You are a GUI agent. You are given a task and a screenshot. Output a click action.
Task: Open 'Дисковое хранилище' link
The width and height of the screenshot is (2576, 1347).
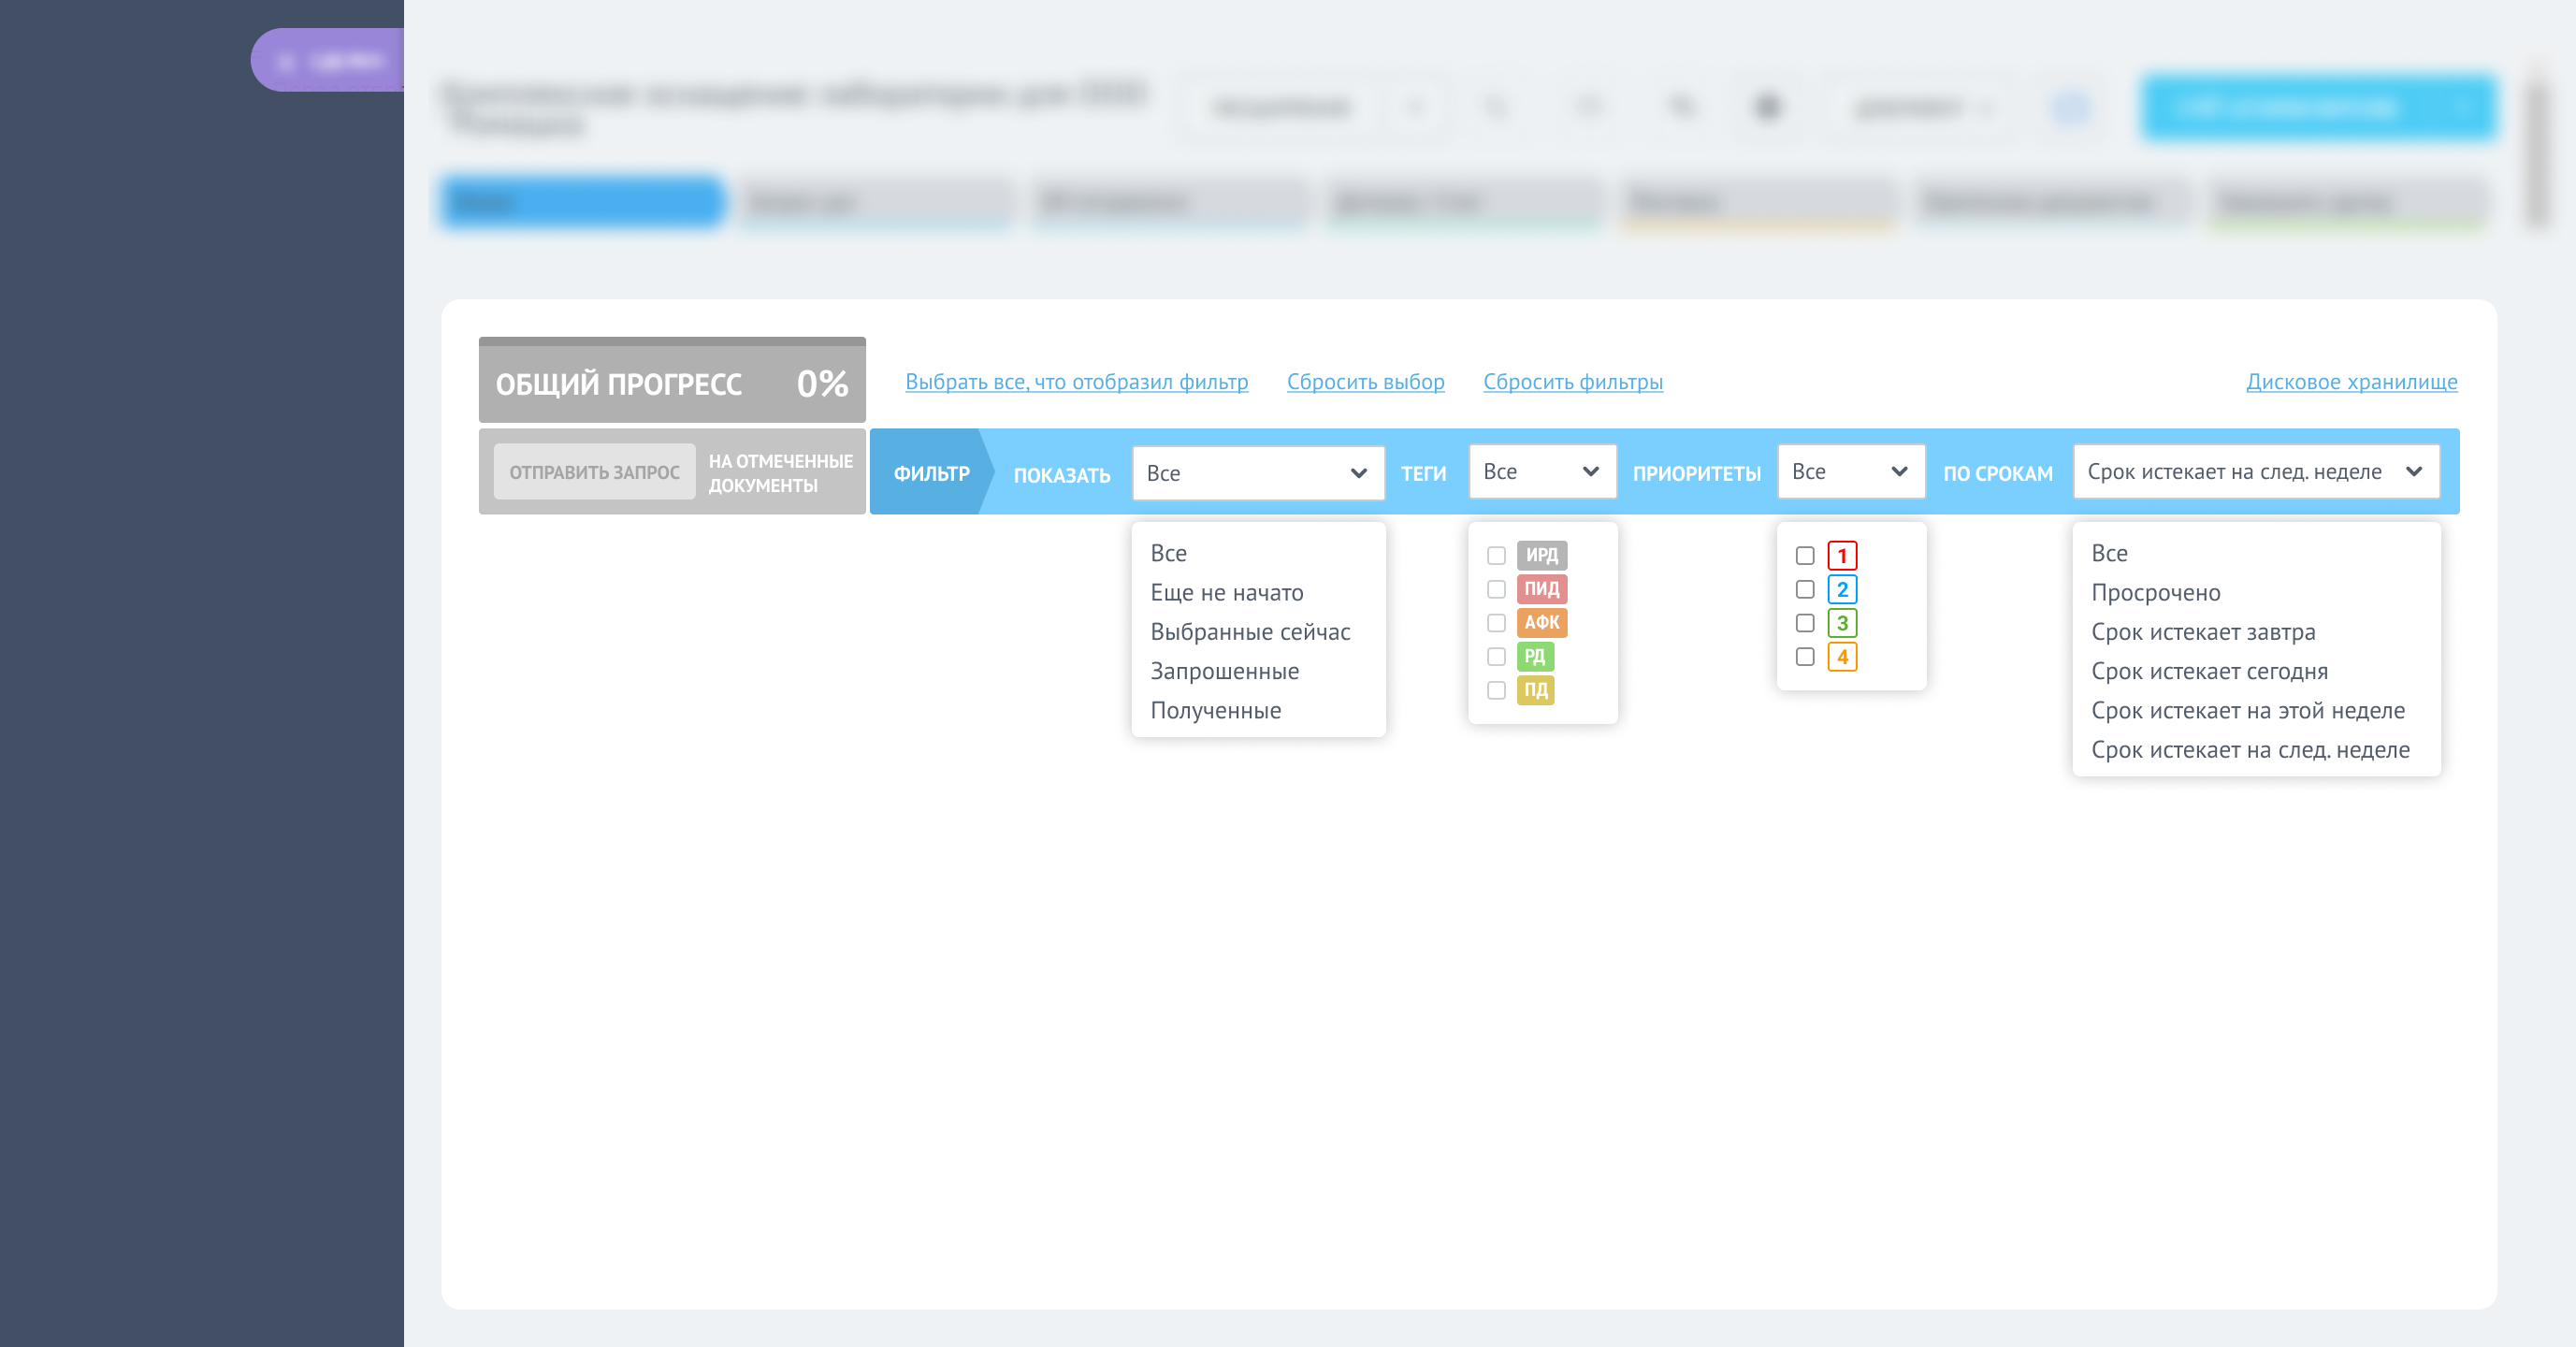click(2350, 381)
